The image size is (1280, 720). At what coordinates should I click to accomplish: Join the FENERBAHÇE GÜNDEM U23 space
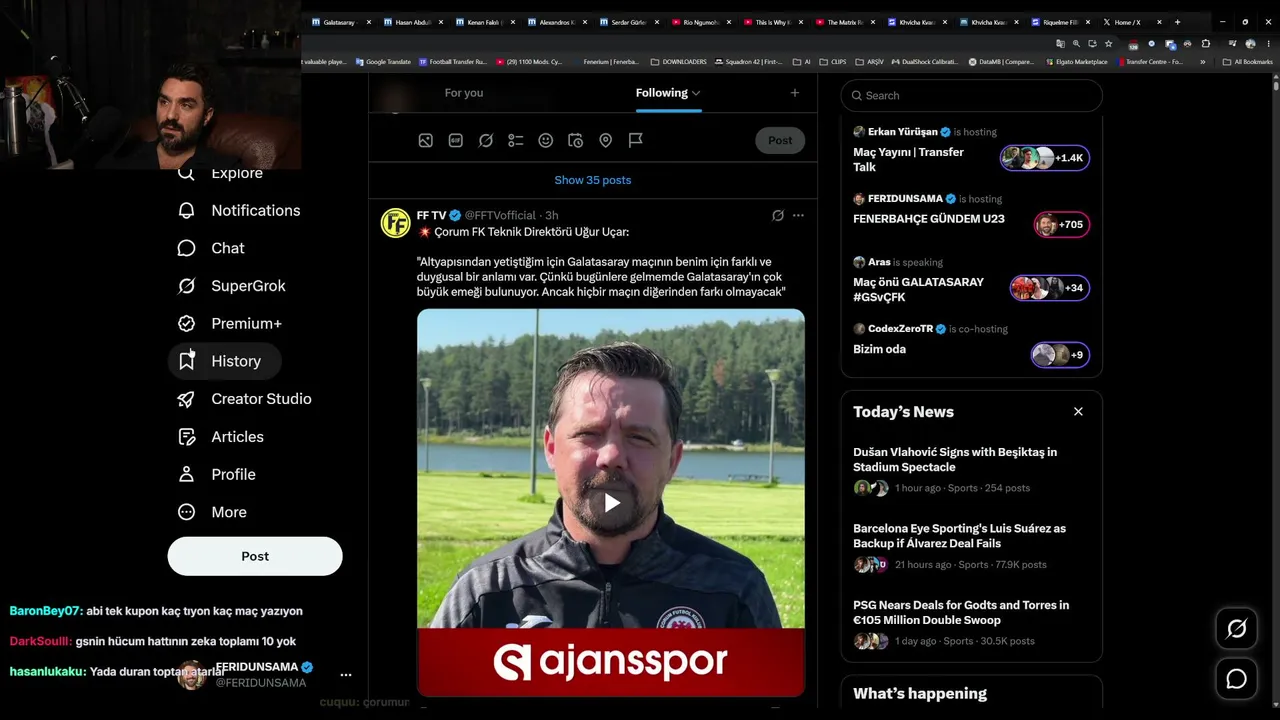click(1062, 225)
